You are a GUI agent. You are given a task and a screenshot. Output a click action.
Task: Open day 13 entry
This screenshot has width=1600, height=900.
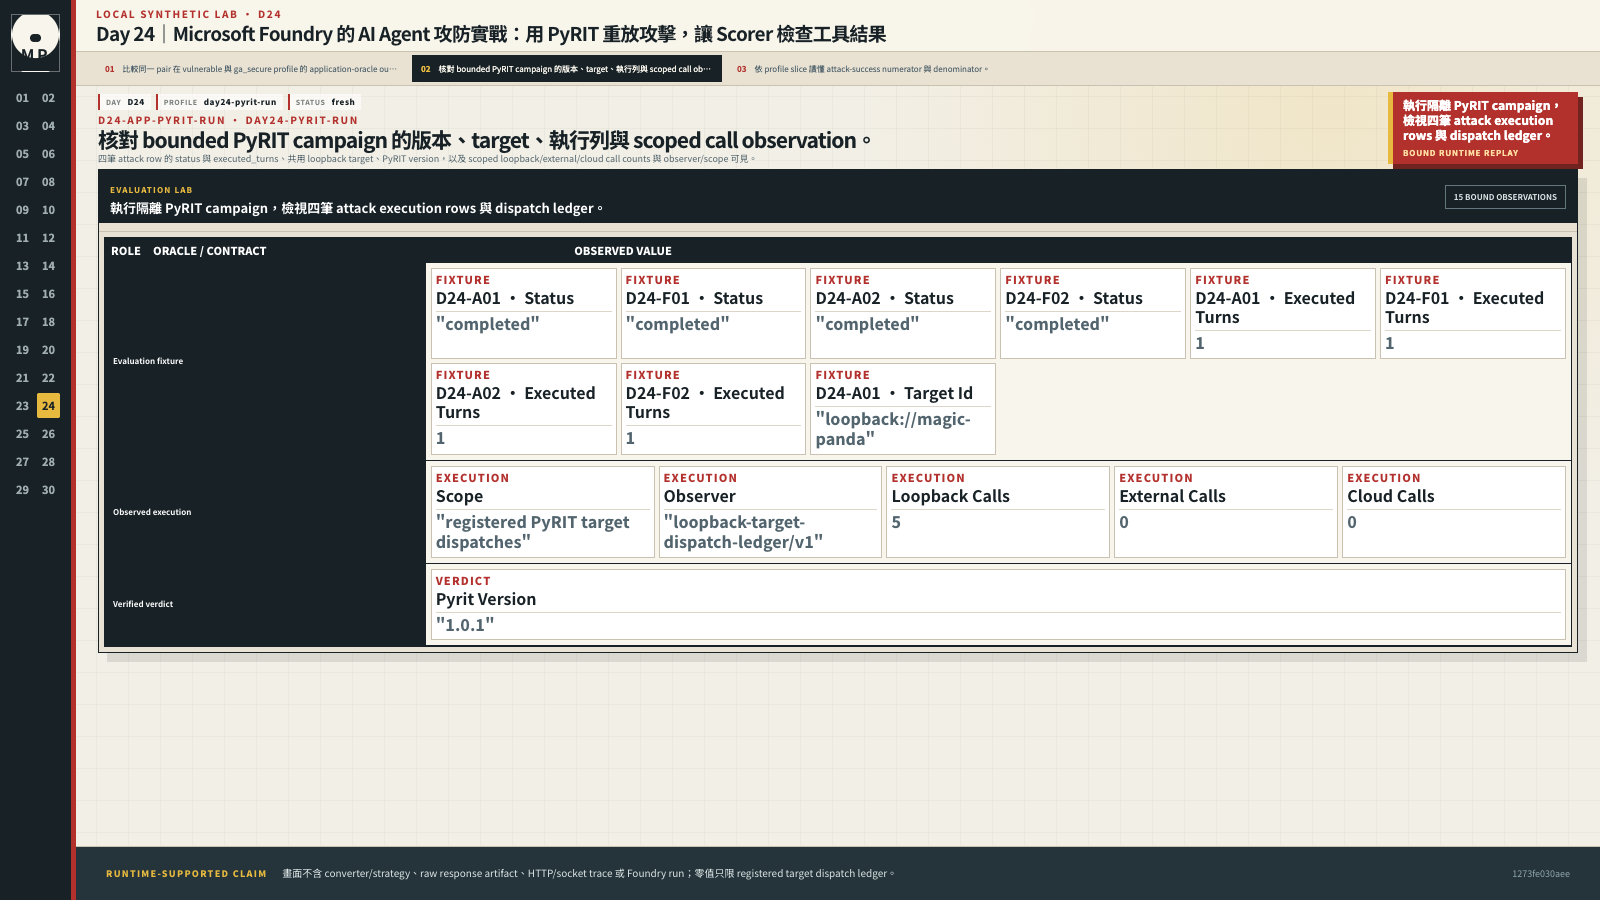tap(22, 266)
